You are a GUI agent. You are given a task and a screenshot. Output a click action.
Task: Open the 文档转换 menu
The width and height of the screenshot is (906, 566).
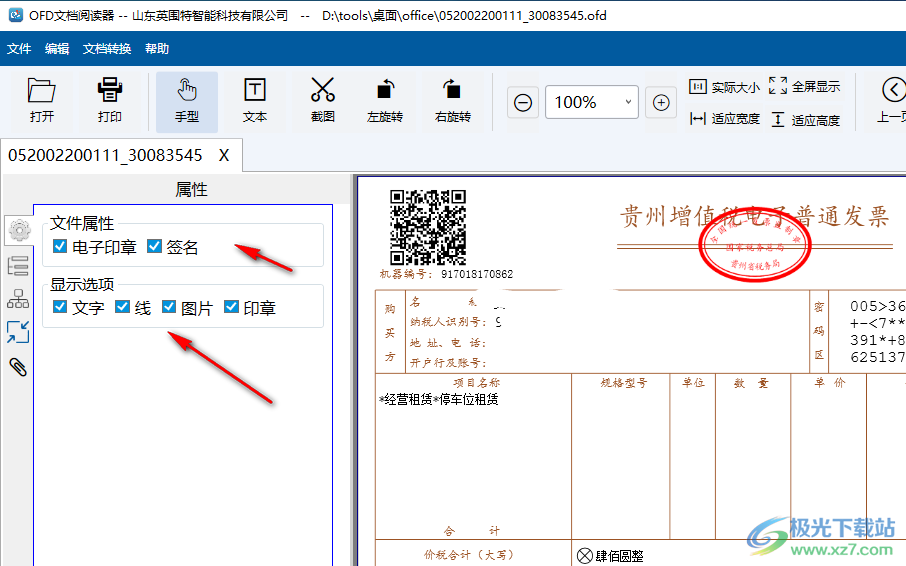point(107,49)
